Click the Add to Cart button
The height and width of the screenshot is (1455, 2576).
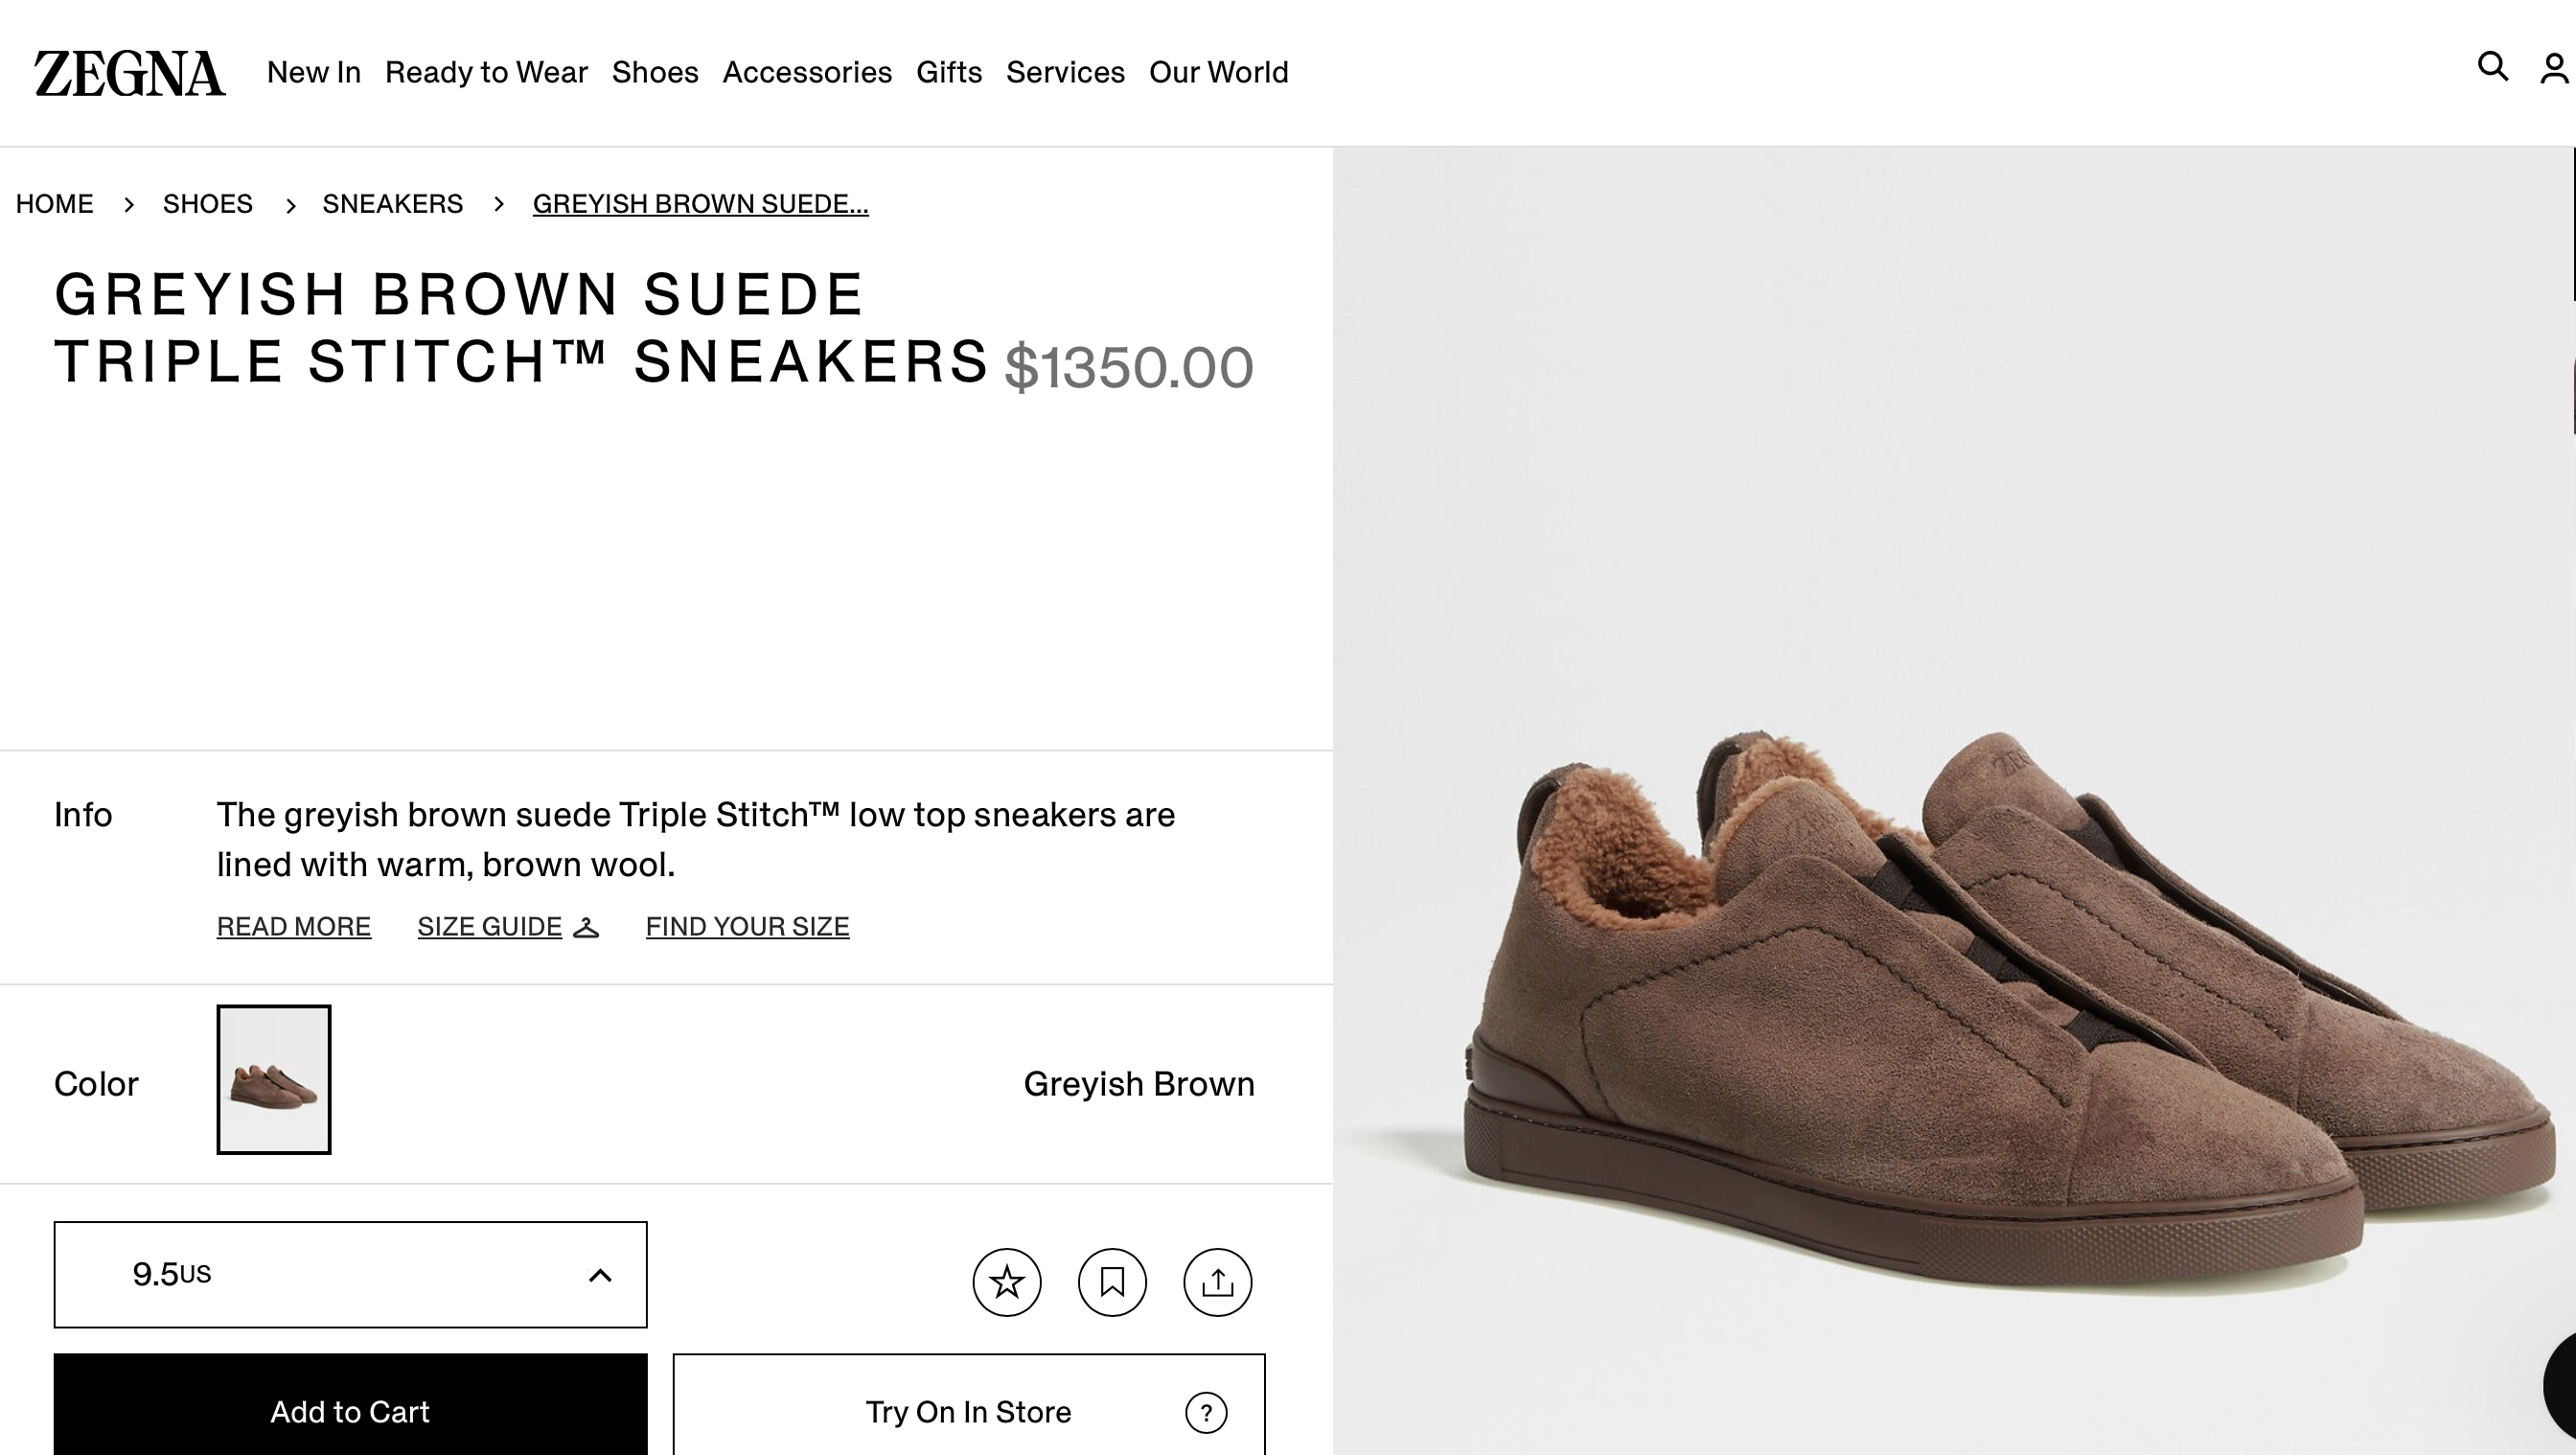click(x=350, y=1411)
